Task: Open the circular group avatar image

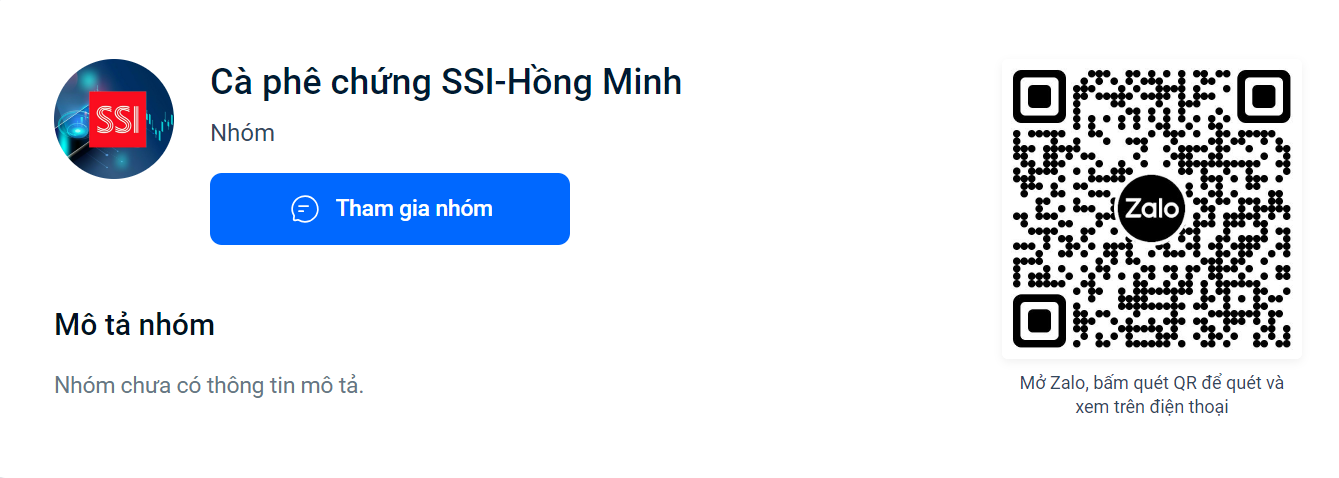Action: pos(114,119)
